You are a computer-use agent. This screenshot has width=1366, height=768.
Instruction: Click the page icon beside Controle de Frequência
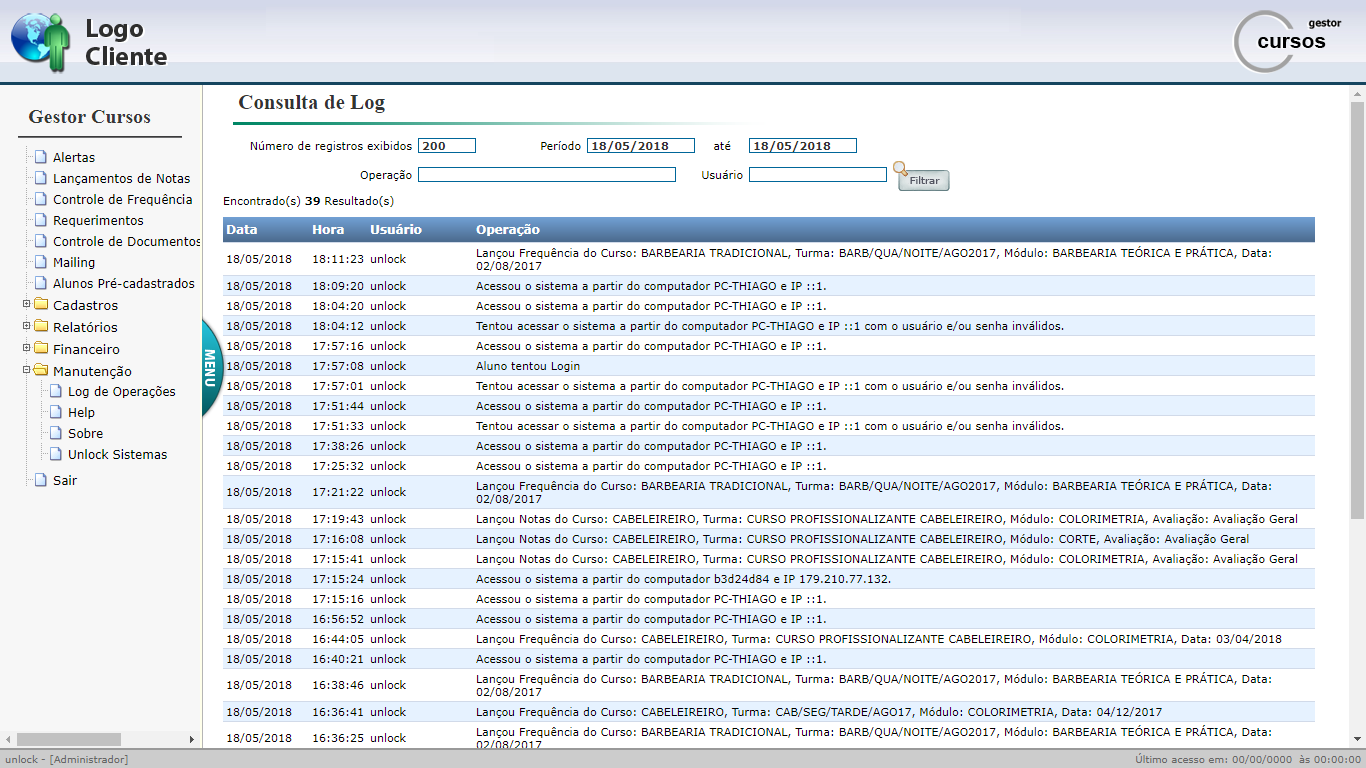[40, 199]
